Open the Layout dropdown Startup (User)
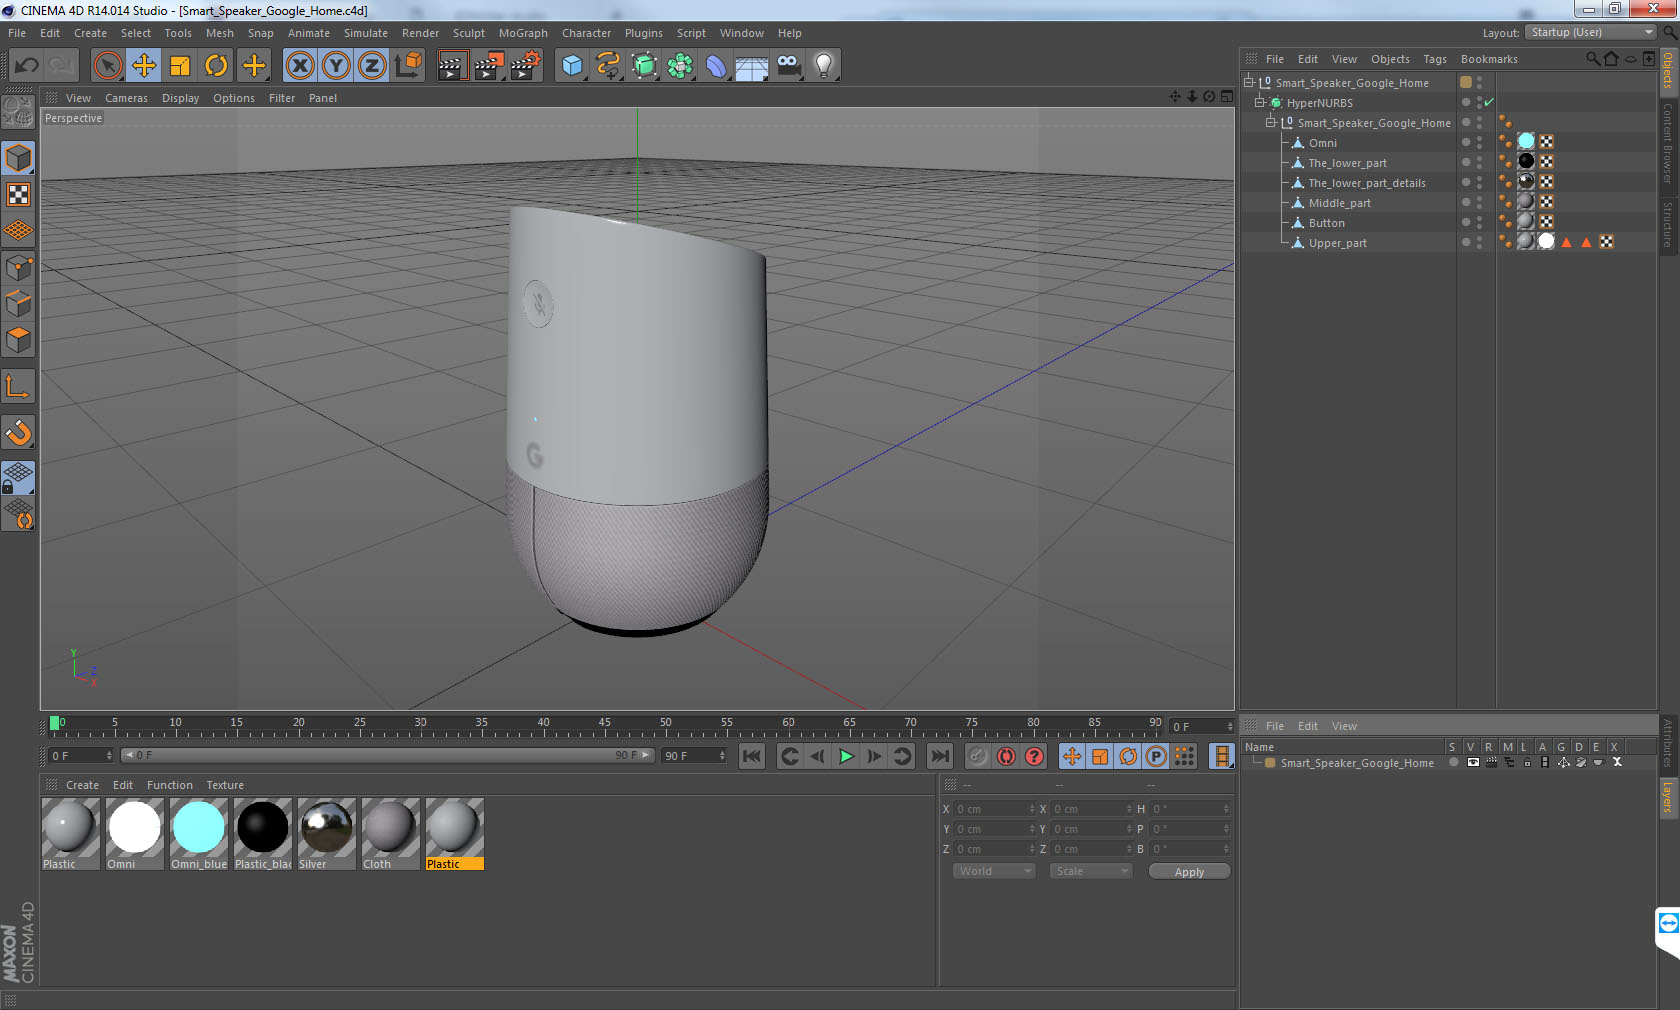The height and width of the screenshot is (1010, 1680). click(x=1592, y=33)
